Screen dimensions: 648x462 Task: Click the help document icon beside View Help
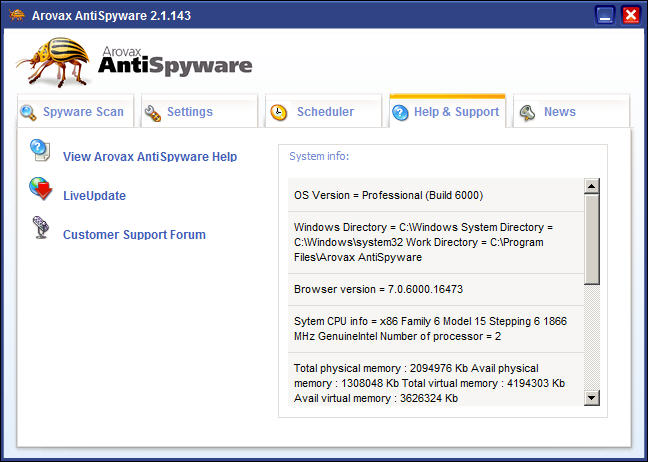(40, 150)
